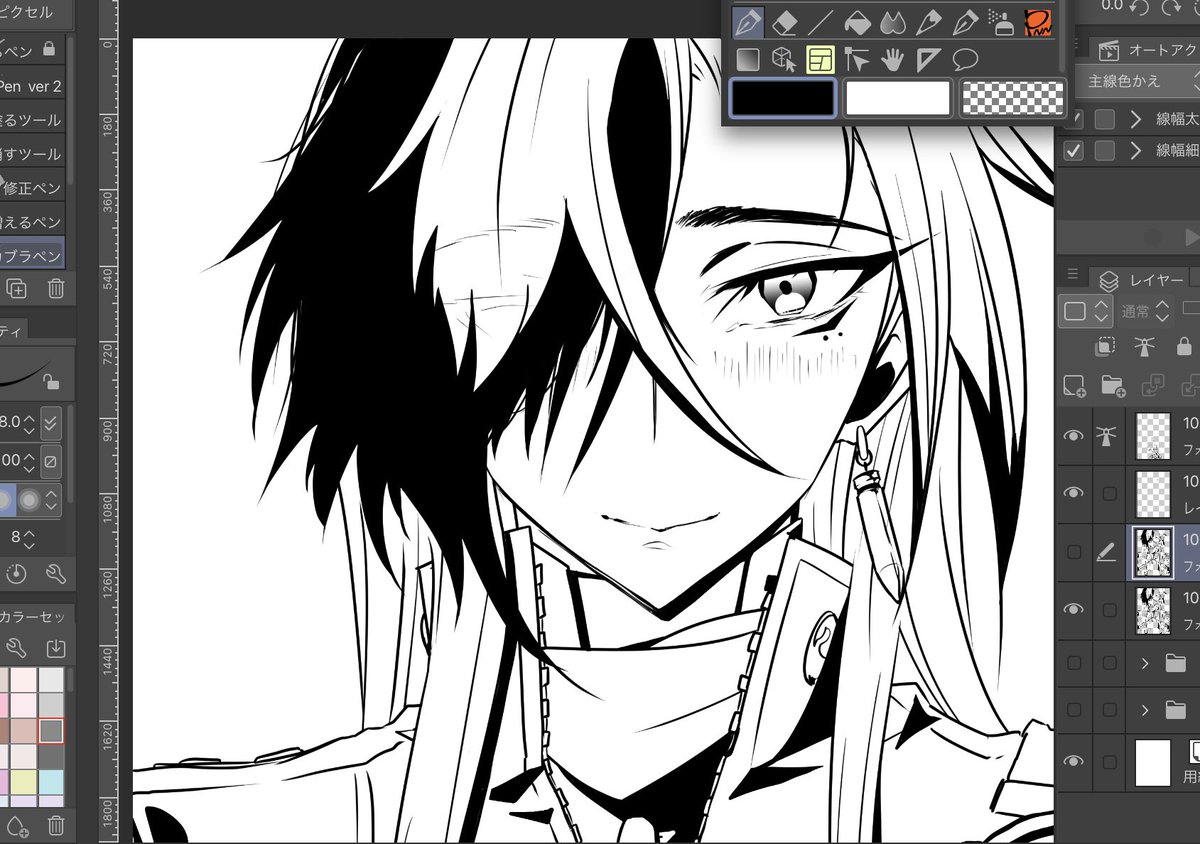Select the Pen tool in the floating palette

point(748,21)
